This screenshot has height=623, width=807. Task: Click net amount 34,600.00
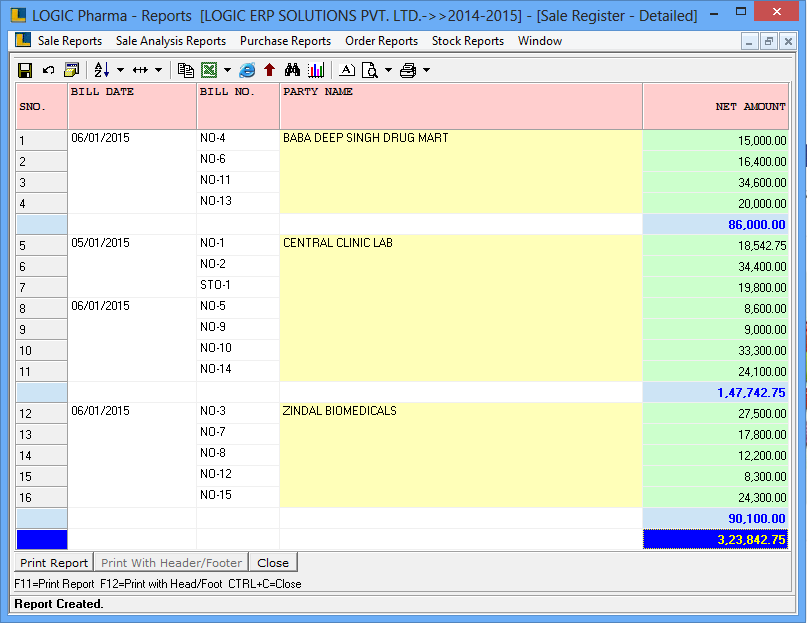[762, 183]
